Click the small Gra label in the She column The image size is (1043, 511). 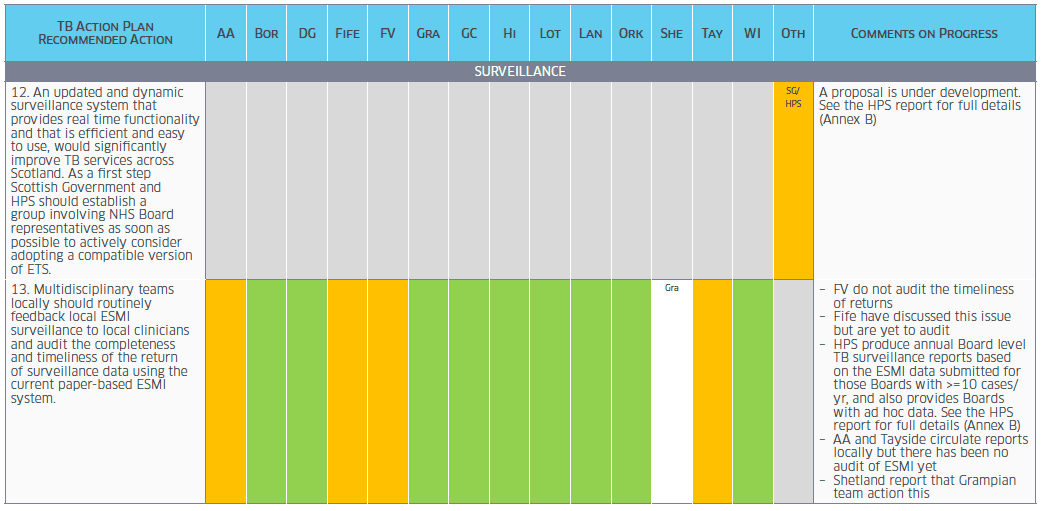[x=672, y=289]
